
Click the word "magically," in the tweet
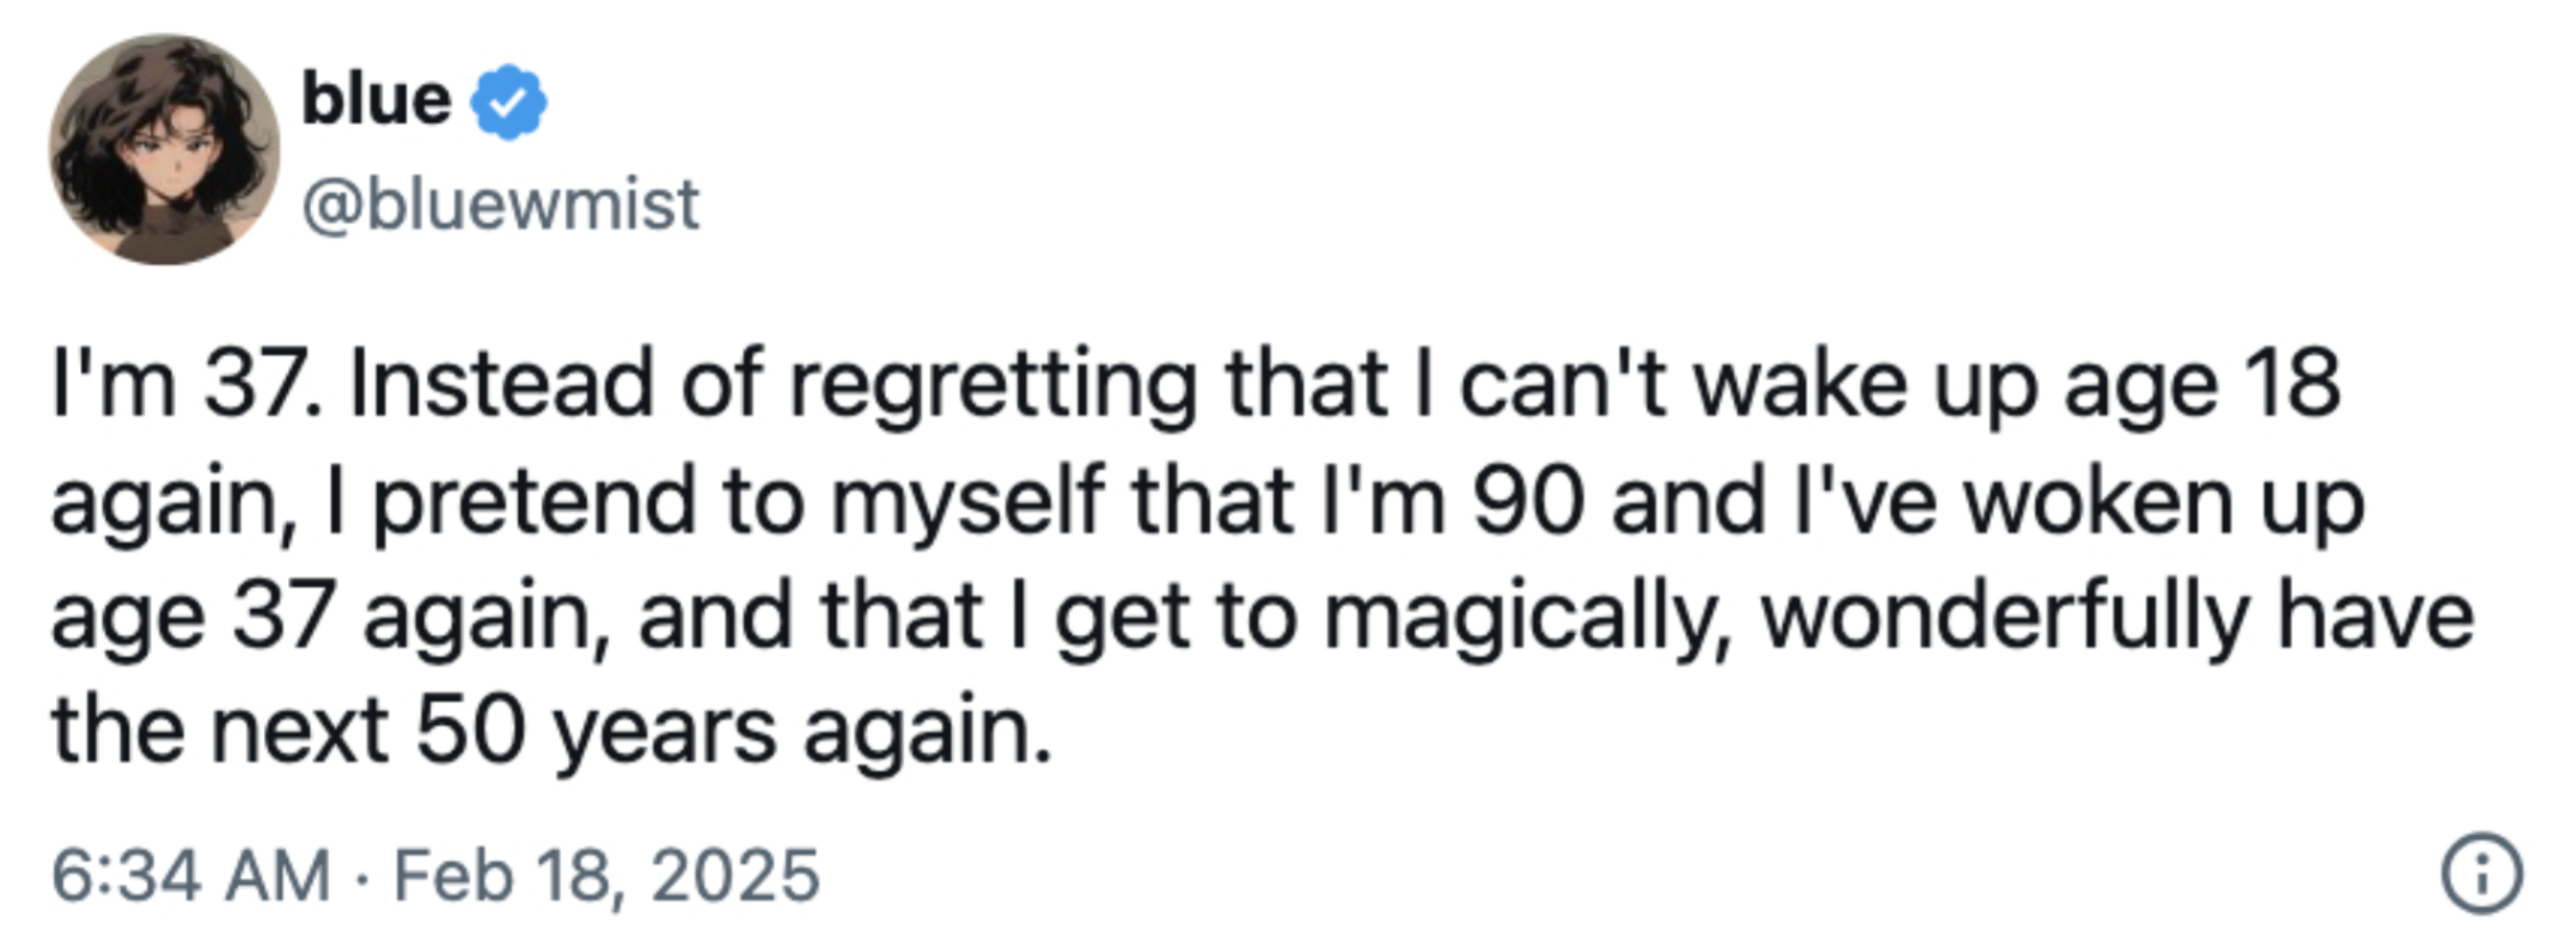point(1526,620)
